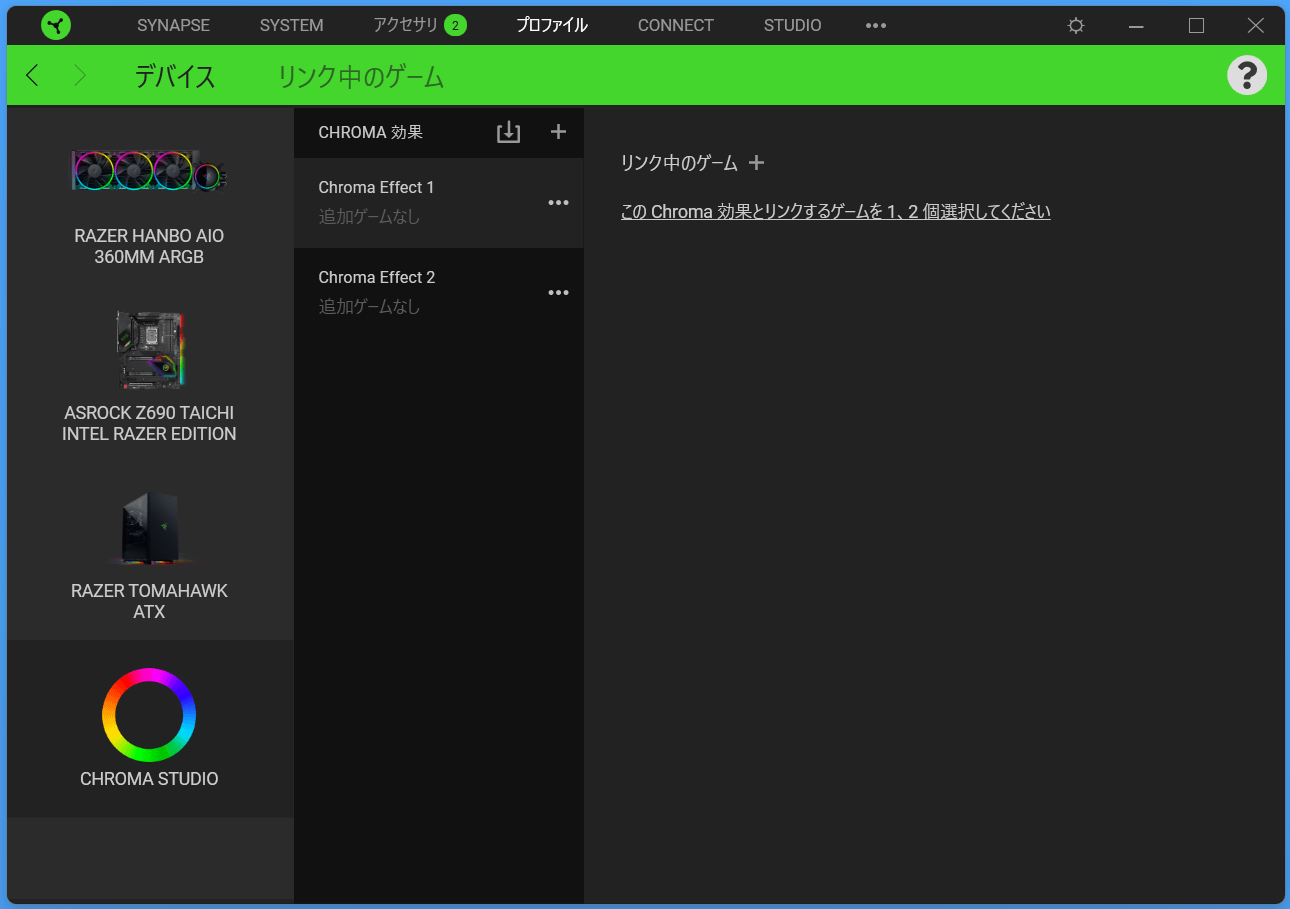Screen dimensions: 1290x909
Task: Open the settings gear icon
Action: point(1076,26)
